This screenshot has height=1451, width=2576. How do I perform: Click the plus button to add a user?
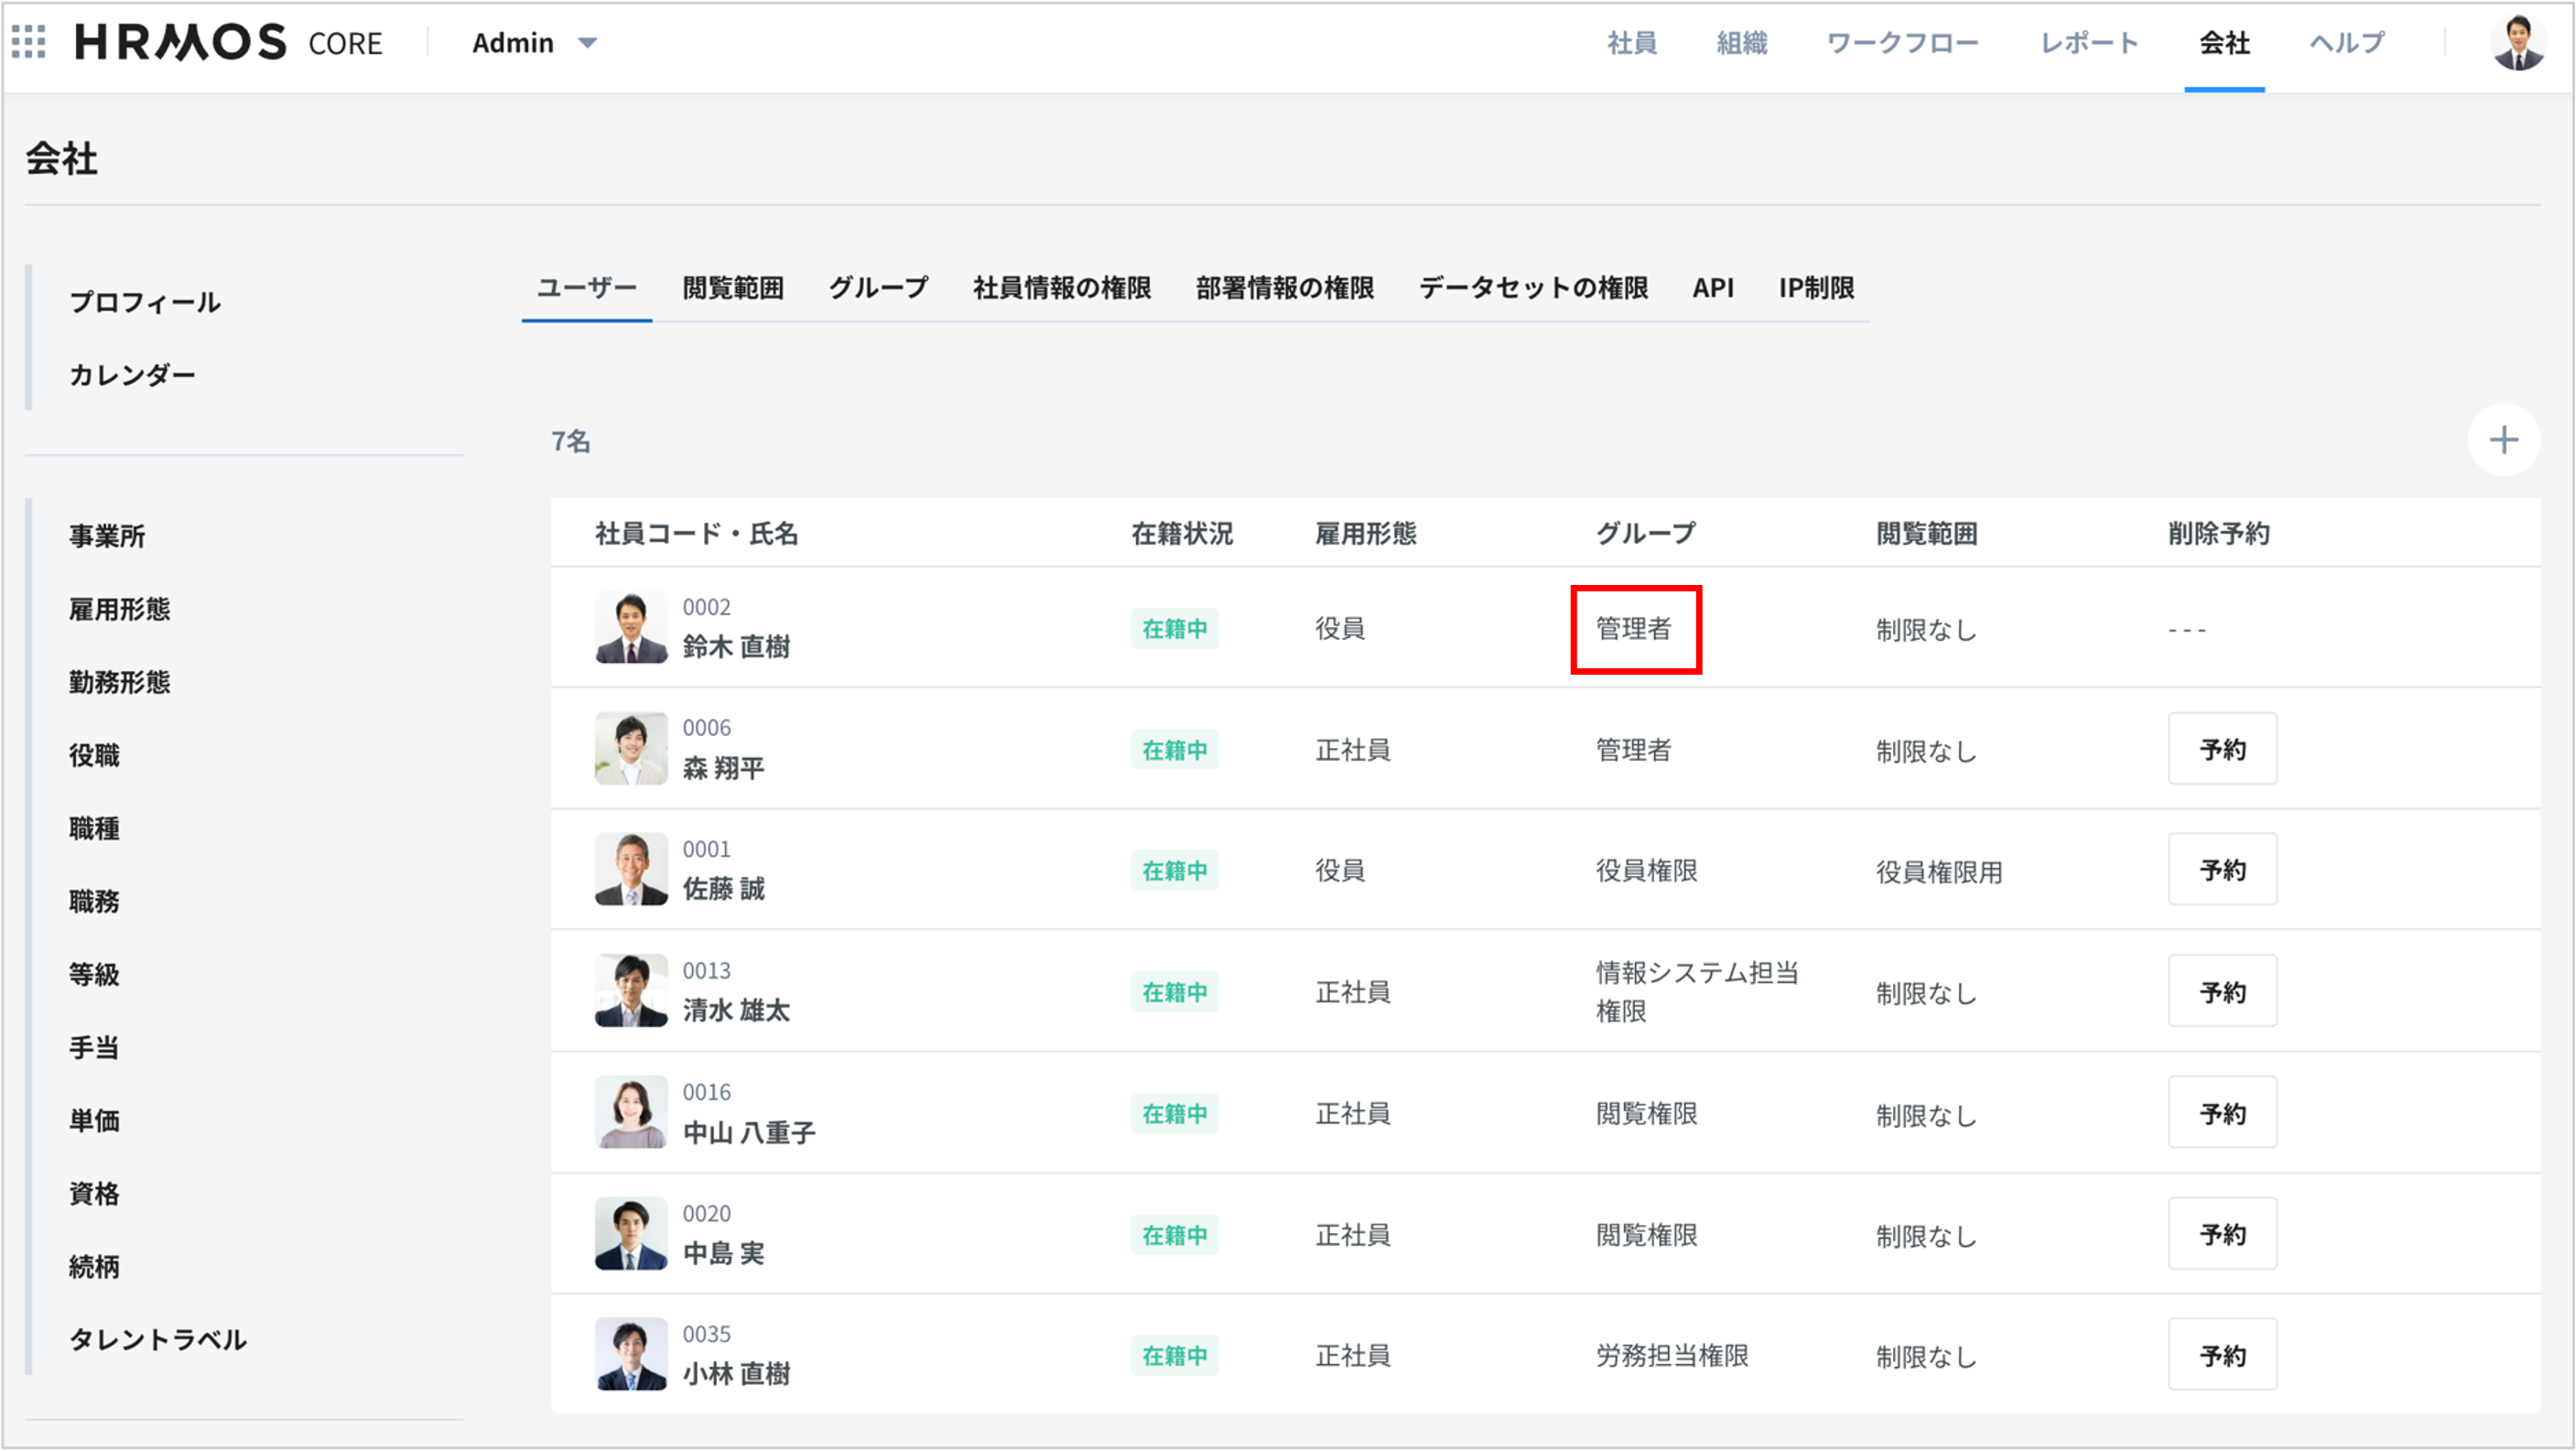coord(2503,440)
